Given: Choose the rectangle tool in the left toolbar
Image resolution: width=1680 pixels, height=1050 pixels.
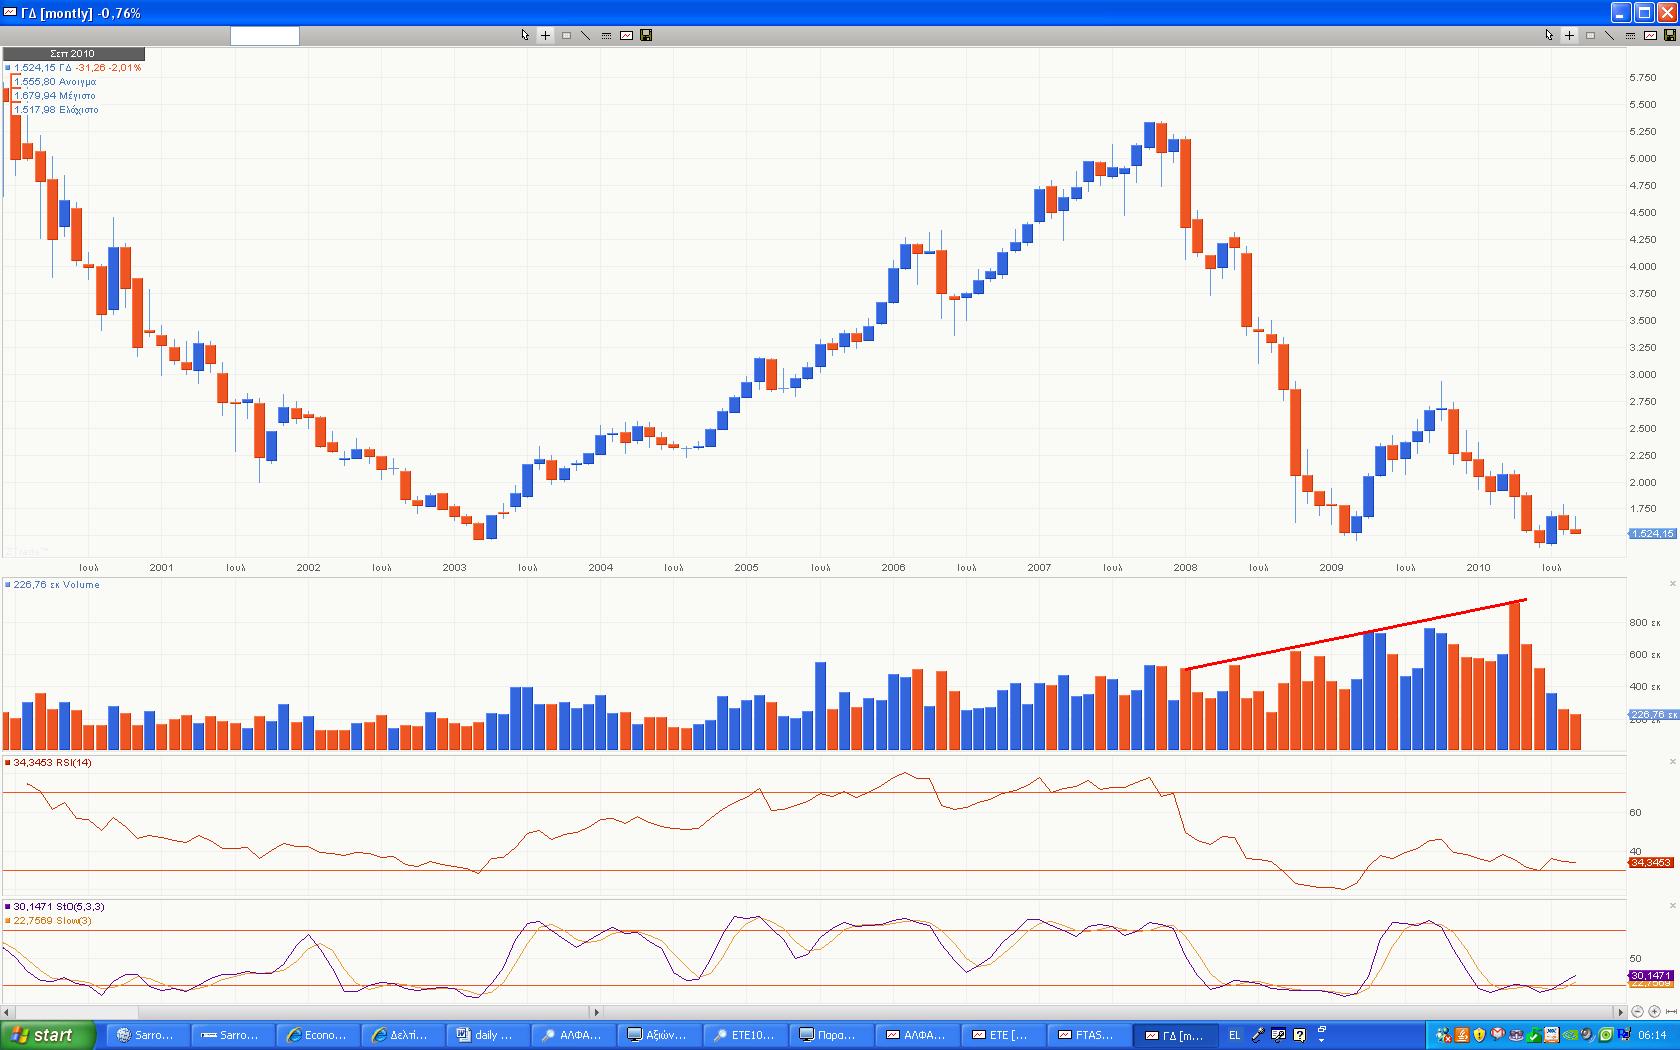Looking at the screenshot, I should pos(566,35).
